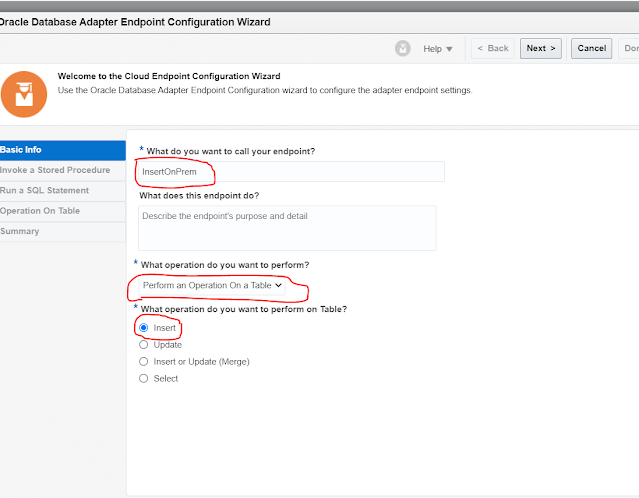Pick the Select radio option
The height and width of the screenshot is (498, 639).
pyautogui.click(x=143, y=379)
